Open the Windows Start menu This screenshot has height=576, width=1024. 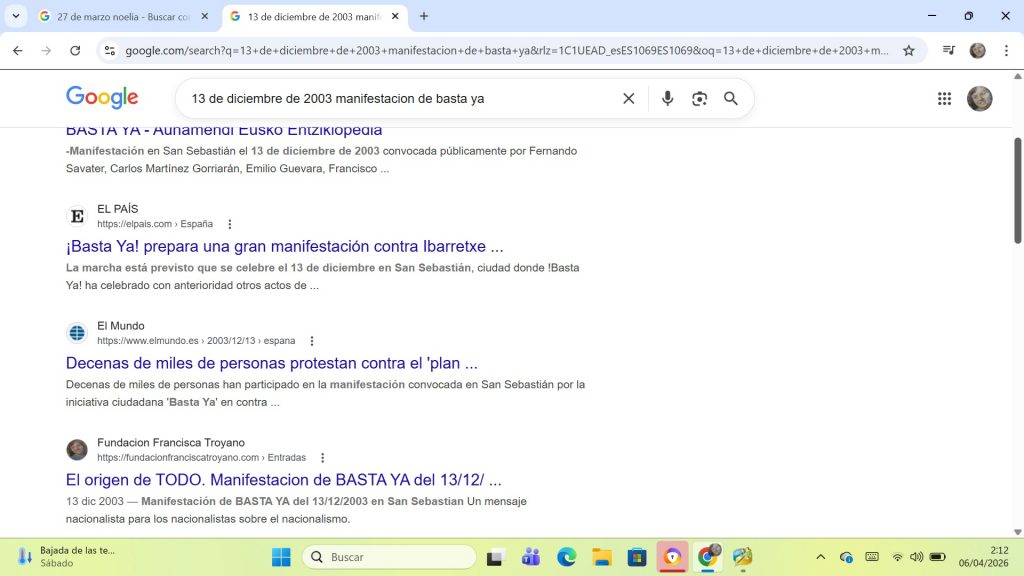pyautogui.click(x=281, y=557)
